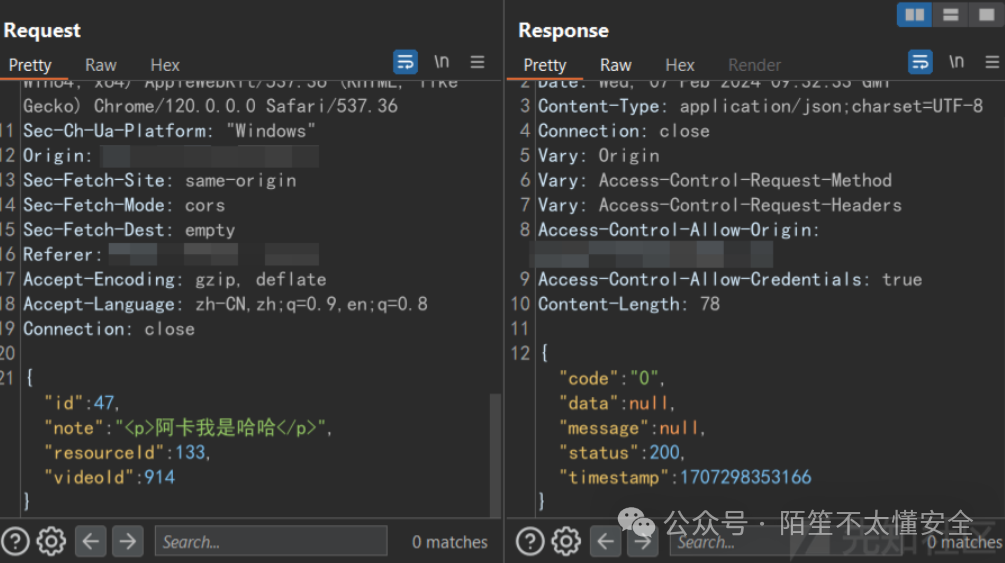
Task: Click the Referer header in Request
Action: click(x=170, y=255)
